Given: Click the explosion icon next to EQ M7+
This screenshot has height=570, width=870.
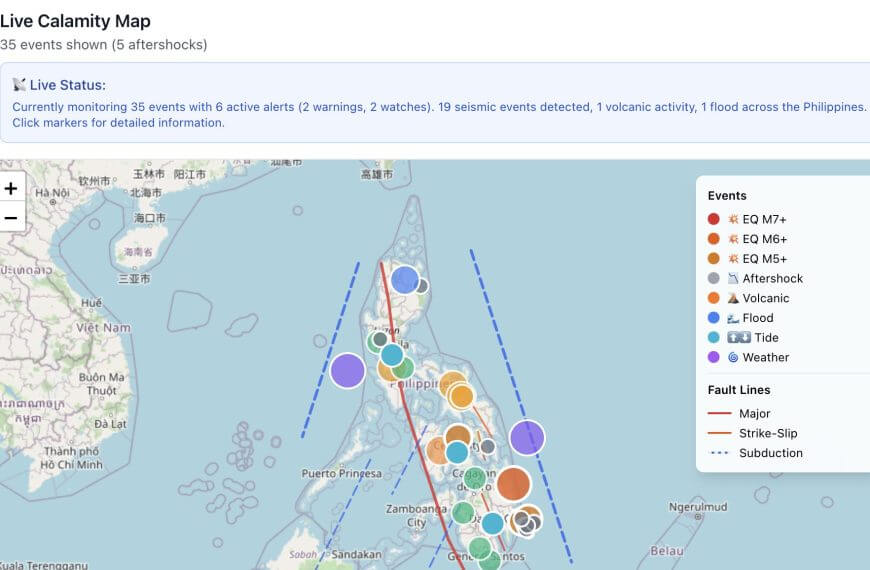Looking at the screenshot, I should [x=733, y=219].
